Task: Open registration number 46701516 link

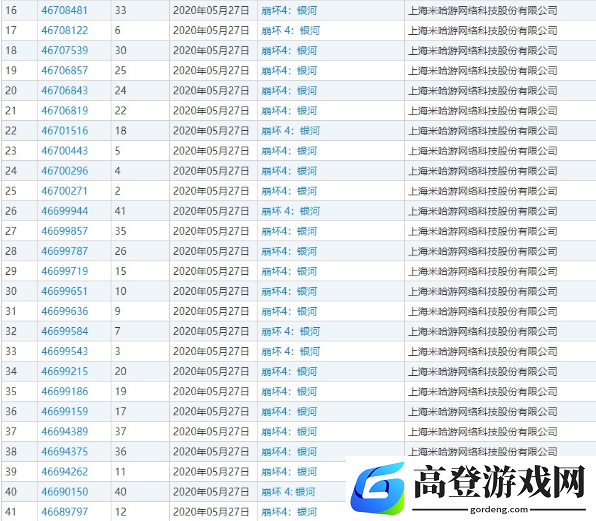Action: (x=64, y=131)
